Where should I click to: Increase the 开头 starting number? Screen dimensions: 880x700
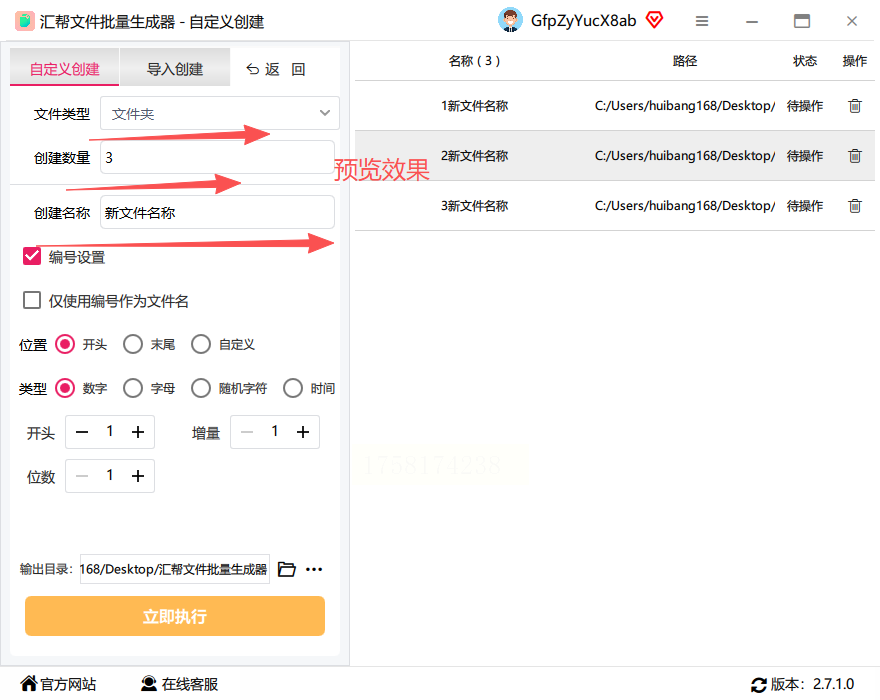coord(138,432)
